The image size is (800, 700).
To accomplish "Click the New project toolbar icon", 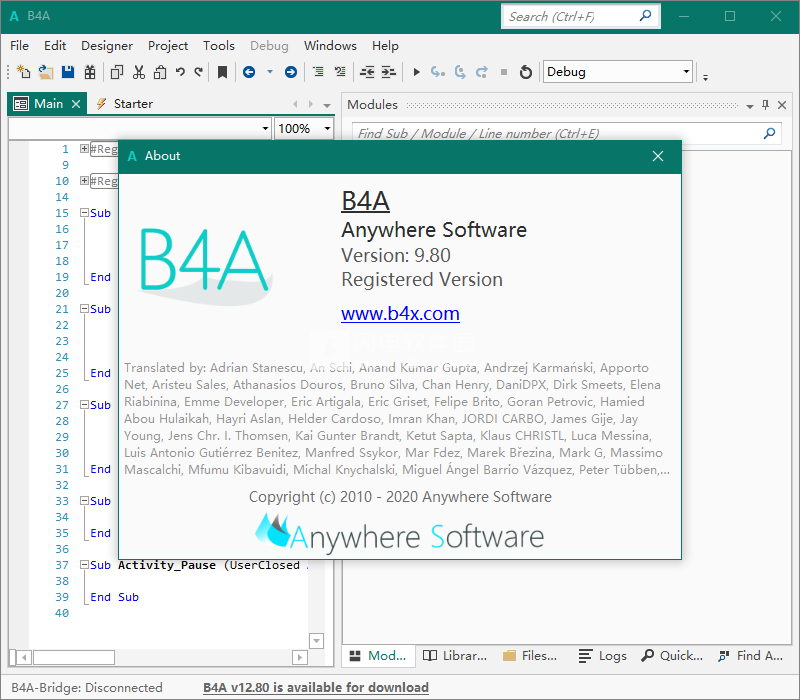I will click(x=23, y=72).
